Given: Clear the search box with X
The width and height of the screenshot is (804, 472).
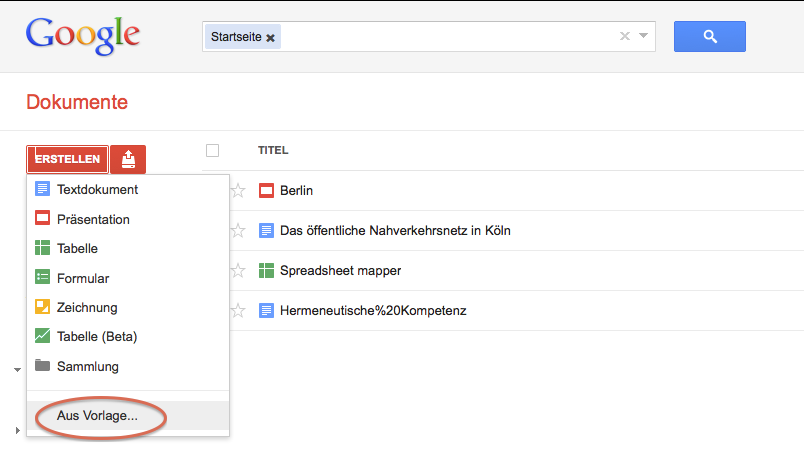Looking at the screenshot, I should tap(625, 36).
